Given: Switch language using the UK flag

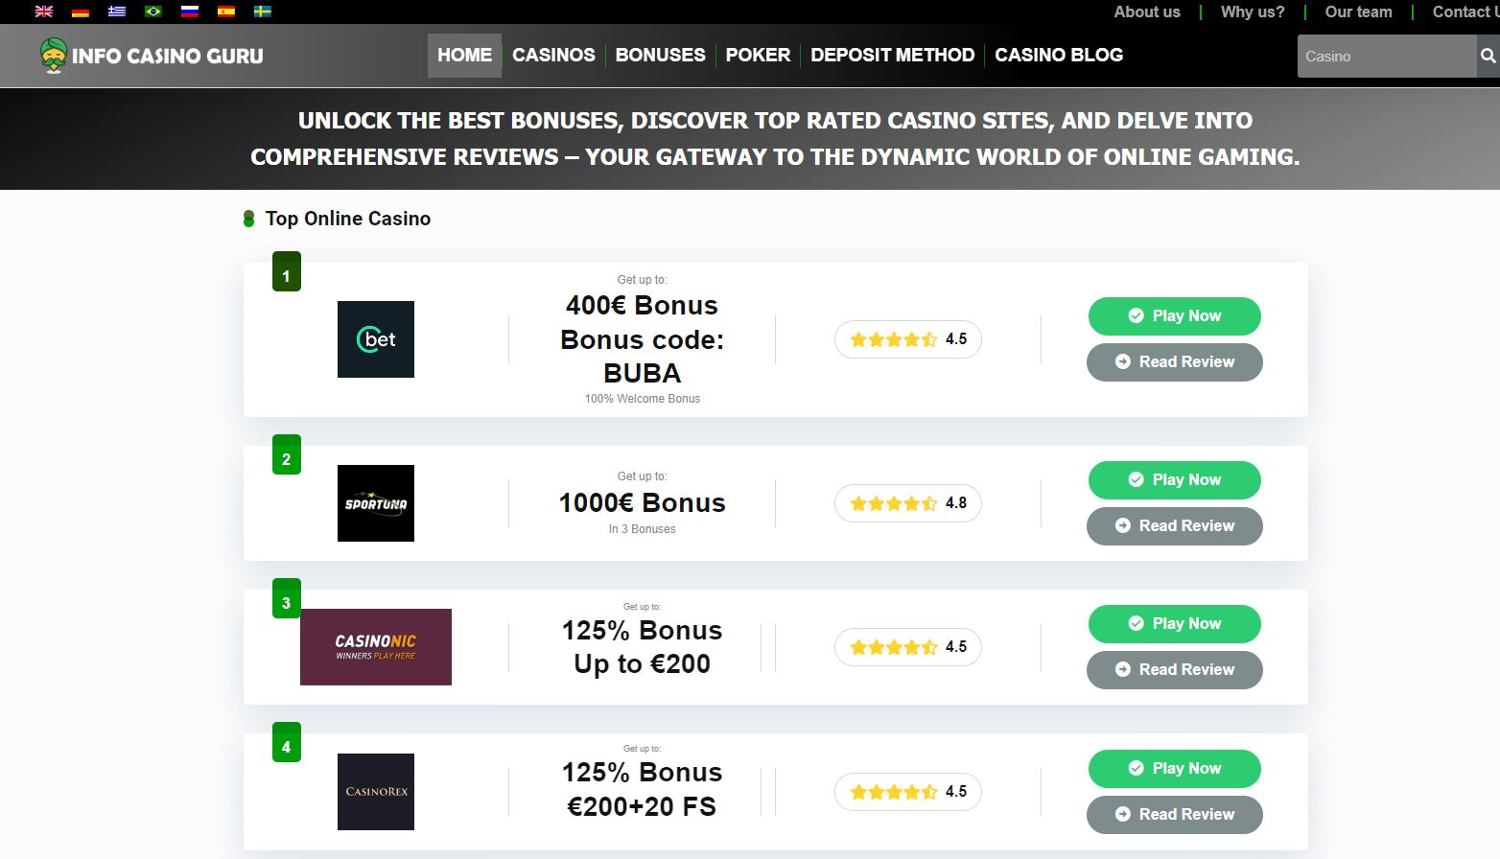Looking at the screenshot, I should (43, 11).
